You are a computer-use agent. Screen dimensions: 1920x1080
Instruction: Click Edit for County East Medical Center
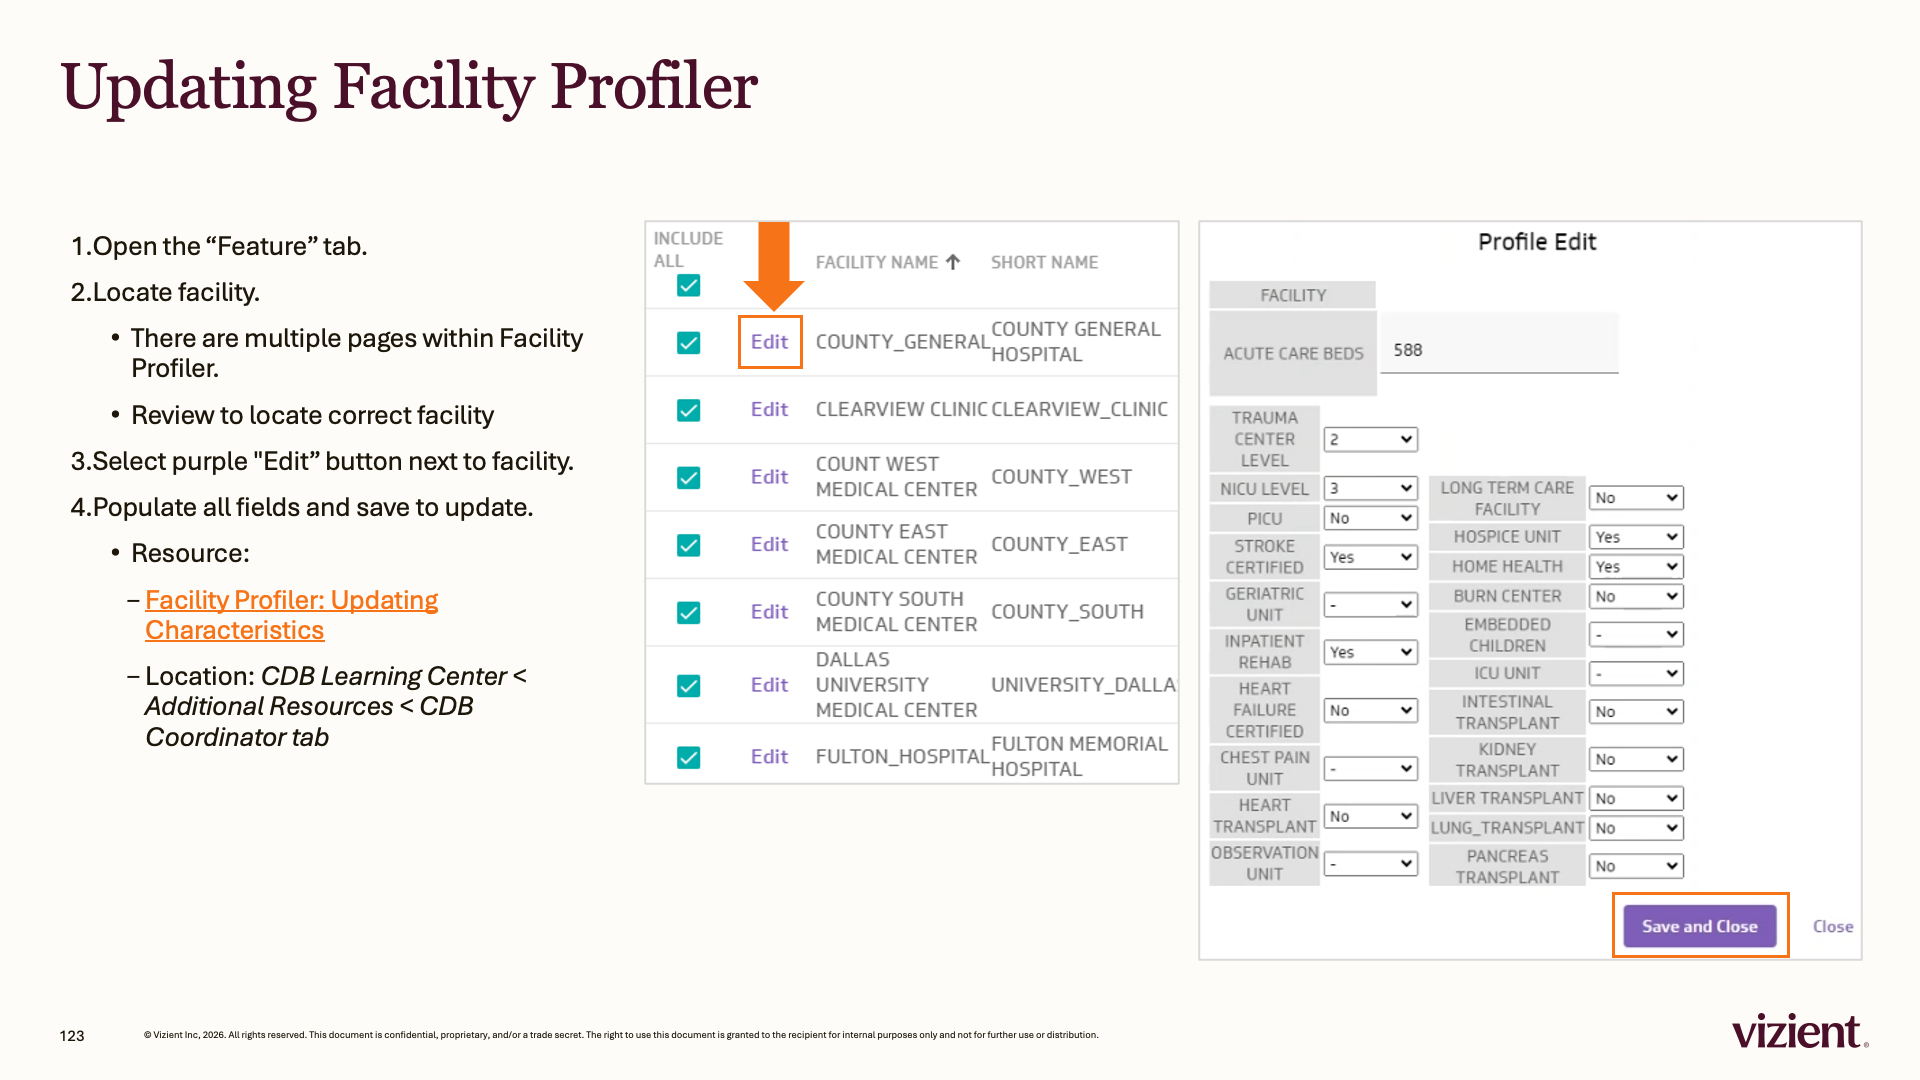[x=769, y=544]
